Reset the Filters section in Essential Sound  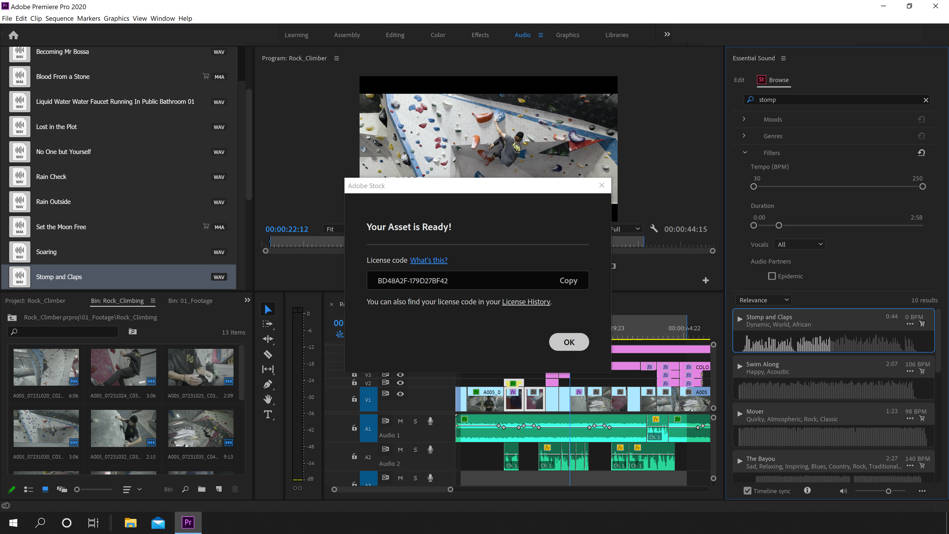point(921,153)
